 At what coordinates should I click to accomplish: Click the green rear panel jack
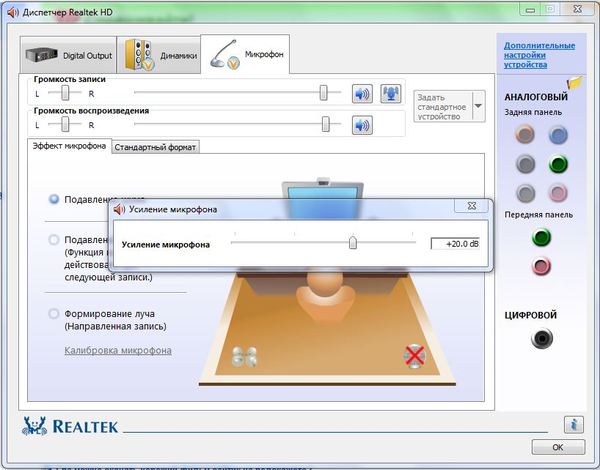click(x=558, y=164)
